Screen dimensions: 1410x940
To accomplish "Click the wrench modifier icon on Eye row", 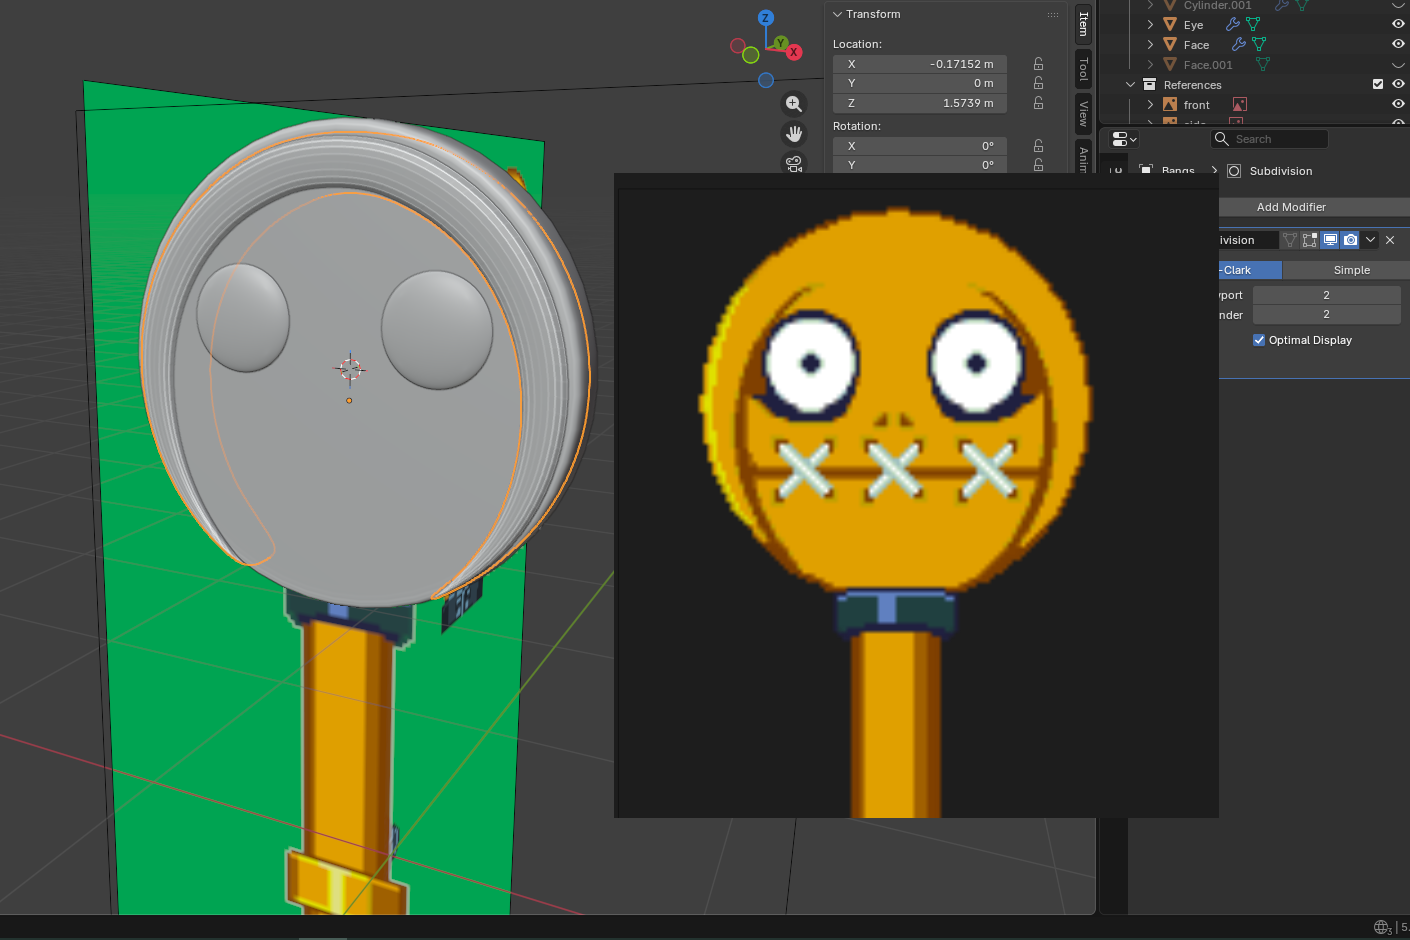I will pyautogui.click(x=1233, y=24).
